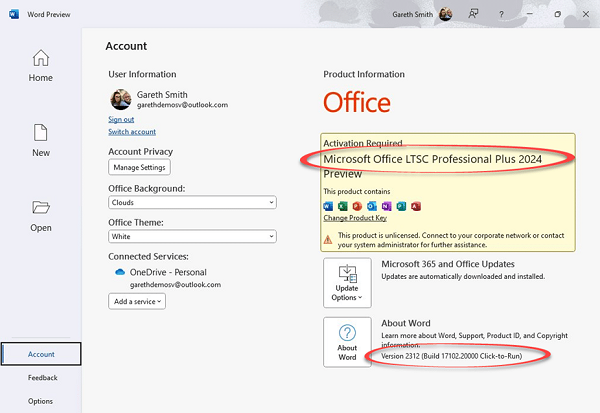Open the Update Options button
Image resolution: width=600 pixels, height=413 pixels.
coord(347,282)
